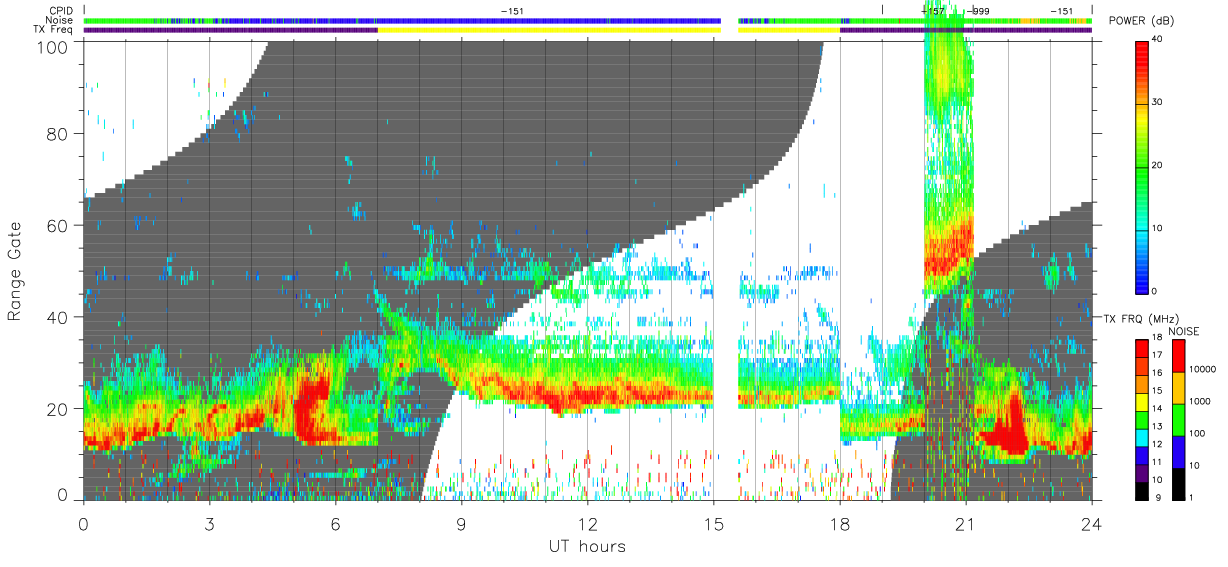This screenshot has height=567, width=1228.
Task: Click the y-axis tick label '20'
Action: [58, 409]
